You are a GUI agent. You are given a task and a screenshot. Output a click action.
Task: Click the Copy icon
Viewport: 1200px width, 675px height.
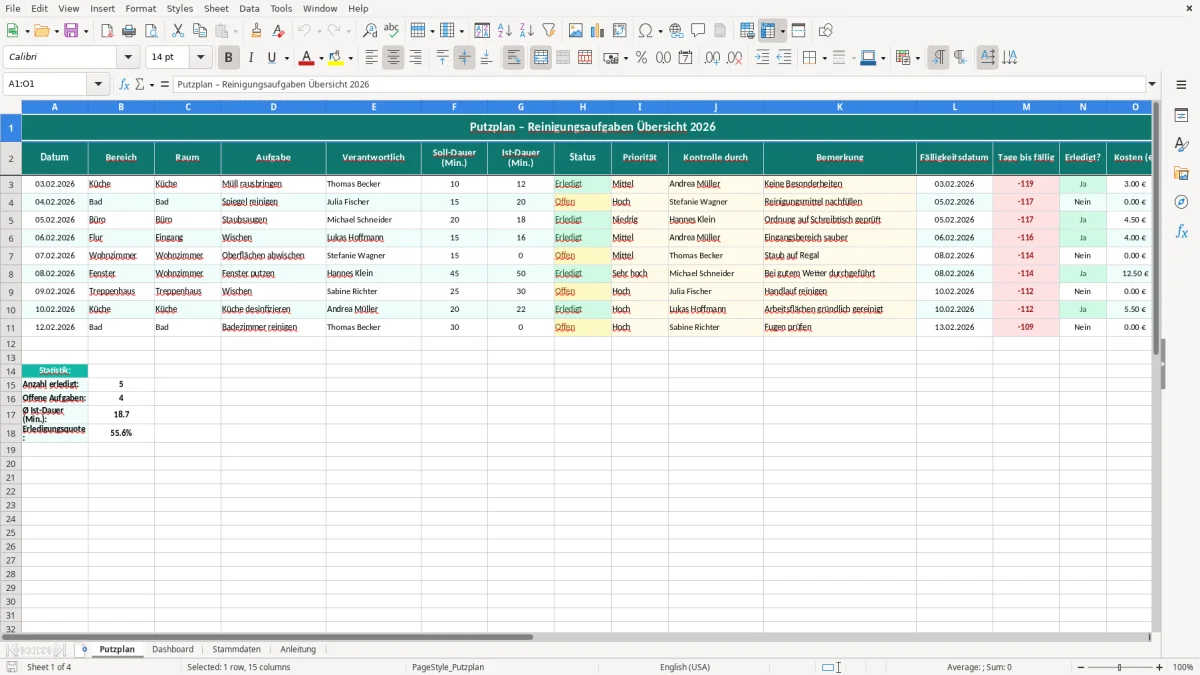tap(199, 31)
